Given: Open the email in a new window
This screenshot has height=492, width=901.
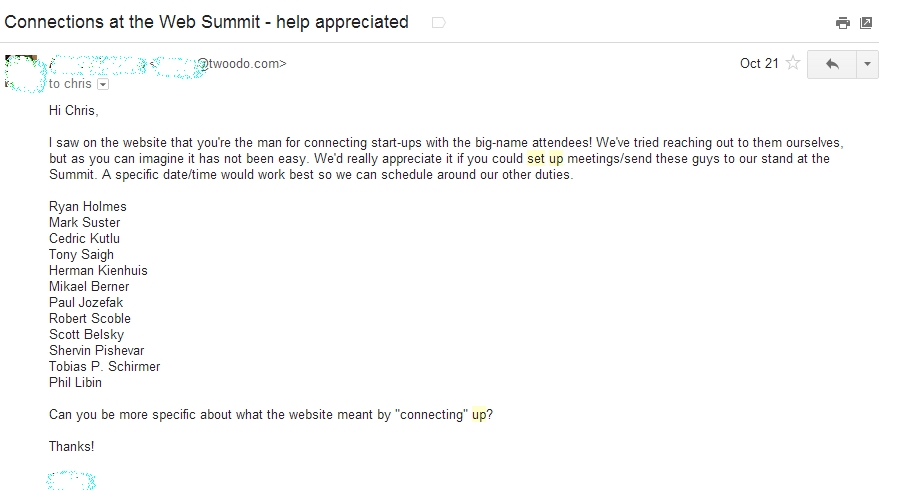Looking at the screenshot, I should (866, 23).
